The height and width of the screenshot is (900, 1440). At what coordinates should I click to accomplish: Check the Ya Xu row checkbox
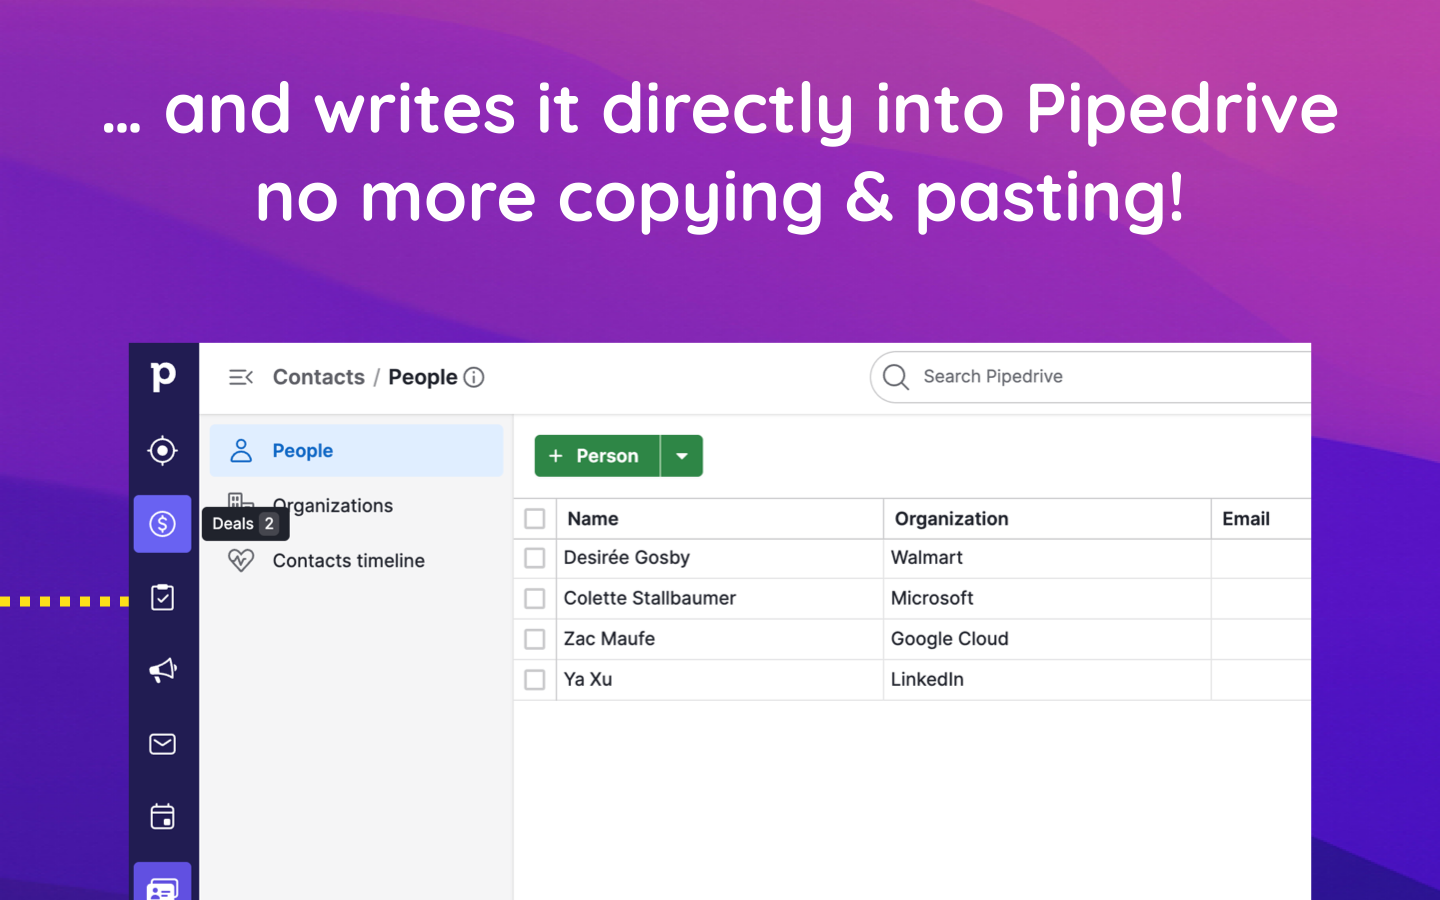(x=535, y=680)
